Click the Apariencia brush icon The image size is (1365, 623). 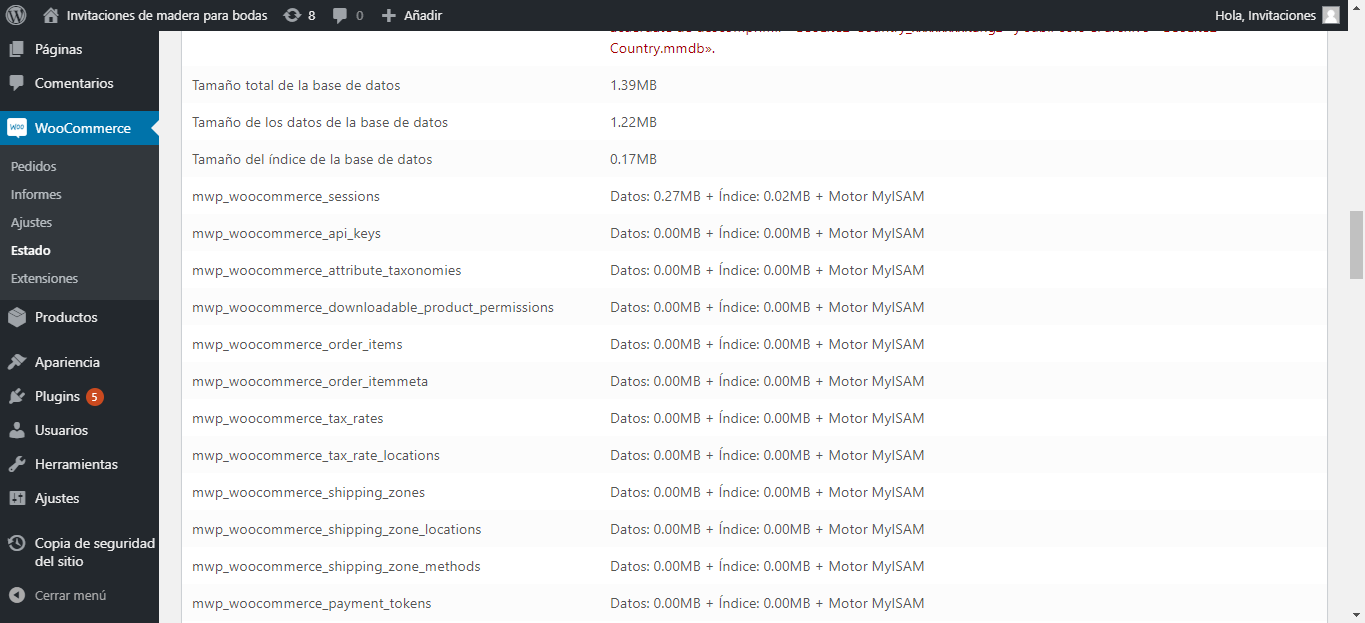pyautogui.click(x=17, y=362)
